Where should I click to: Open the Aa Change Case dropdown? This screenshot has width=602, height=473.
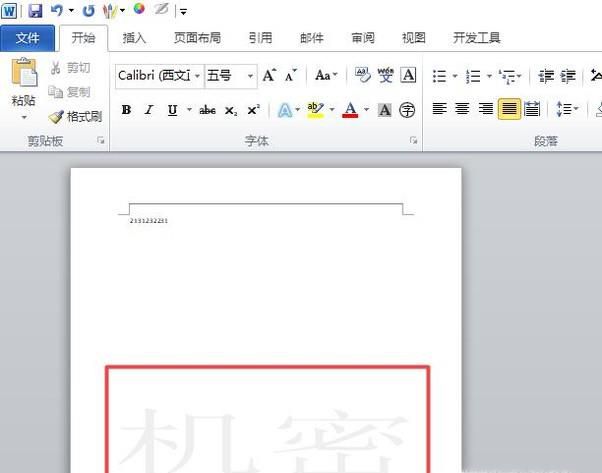[x=326, y=75]
